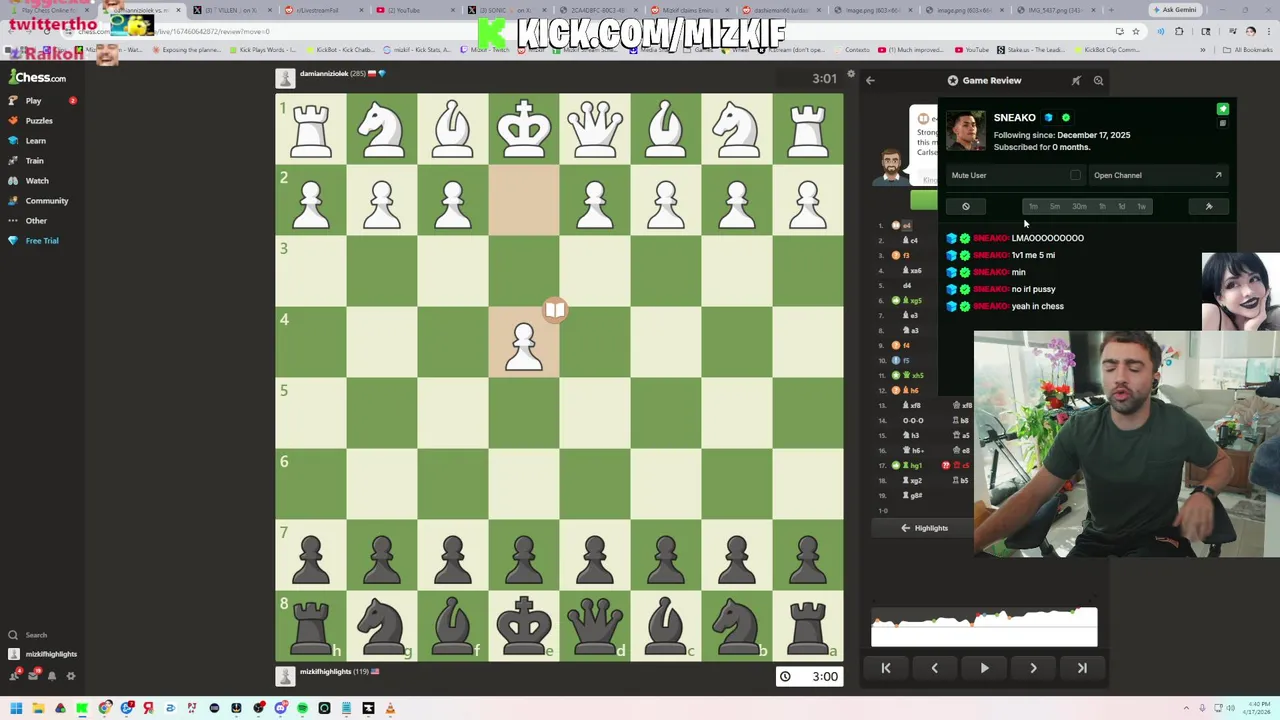
Task: Open the Play menu in Chess.com sidebar
Action: pos(32,100)
